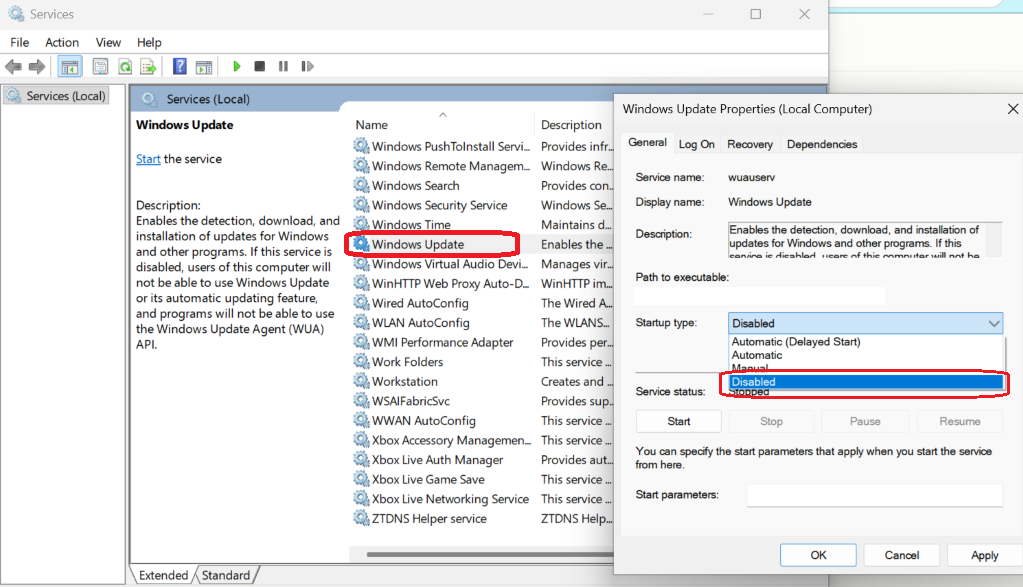This screenshot has width=1023, height=587.
Task: Click gear icon of ZTDNS Helper service
Action: tap(361, 518)
